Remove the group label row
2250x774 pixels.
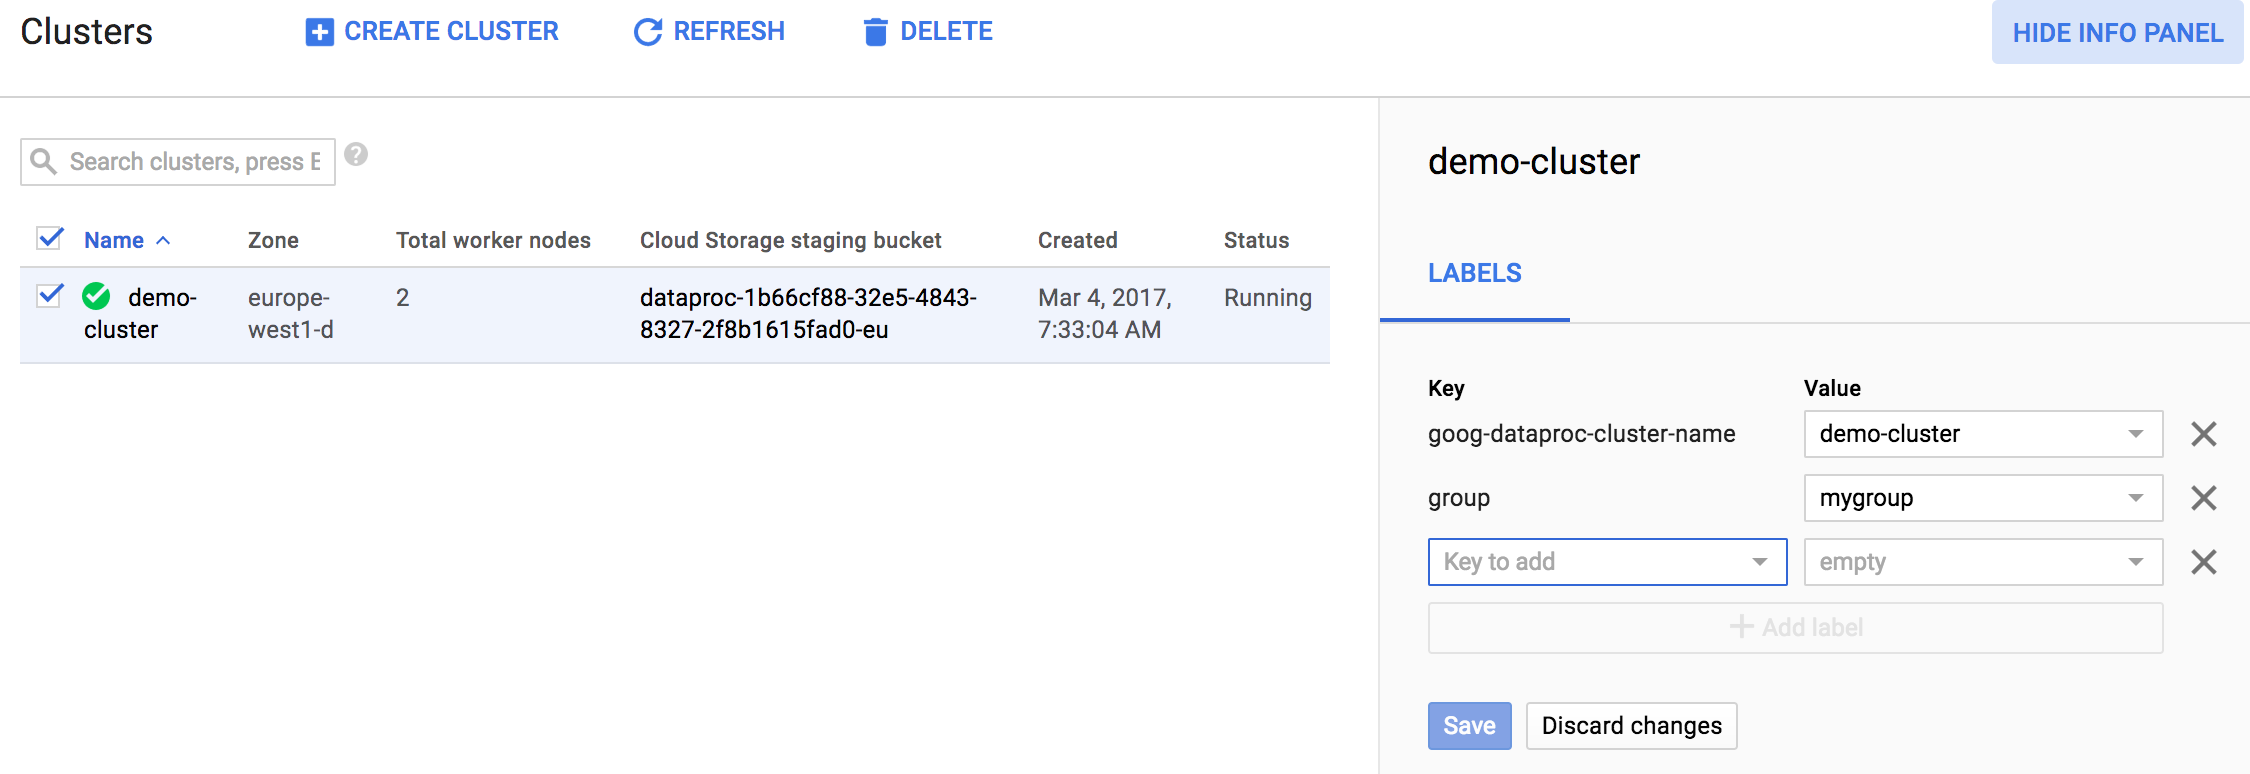[x=2203, y=498]
